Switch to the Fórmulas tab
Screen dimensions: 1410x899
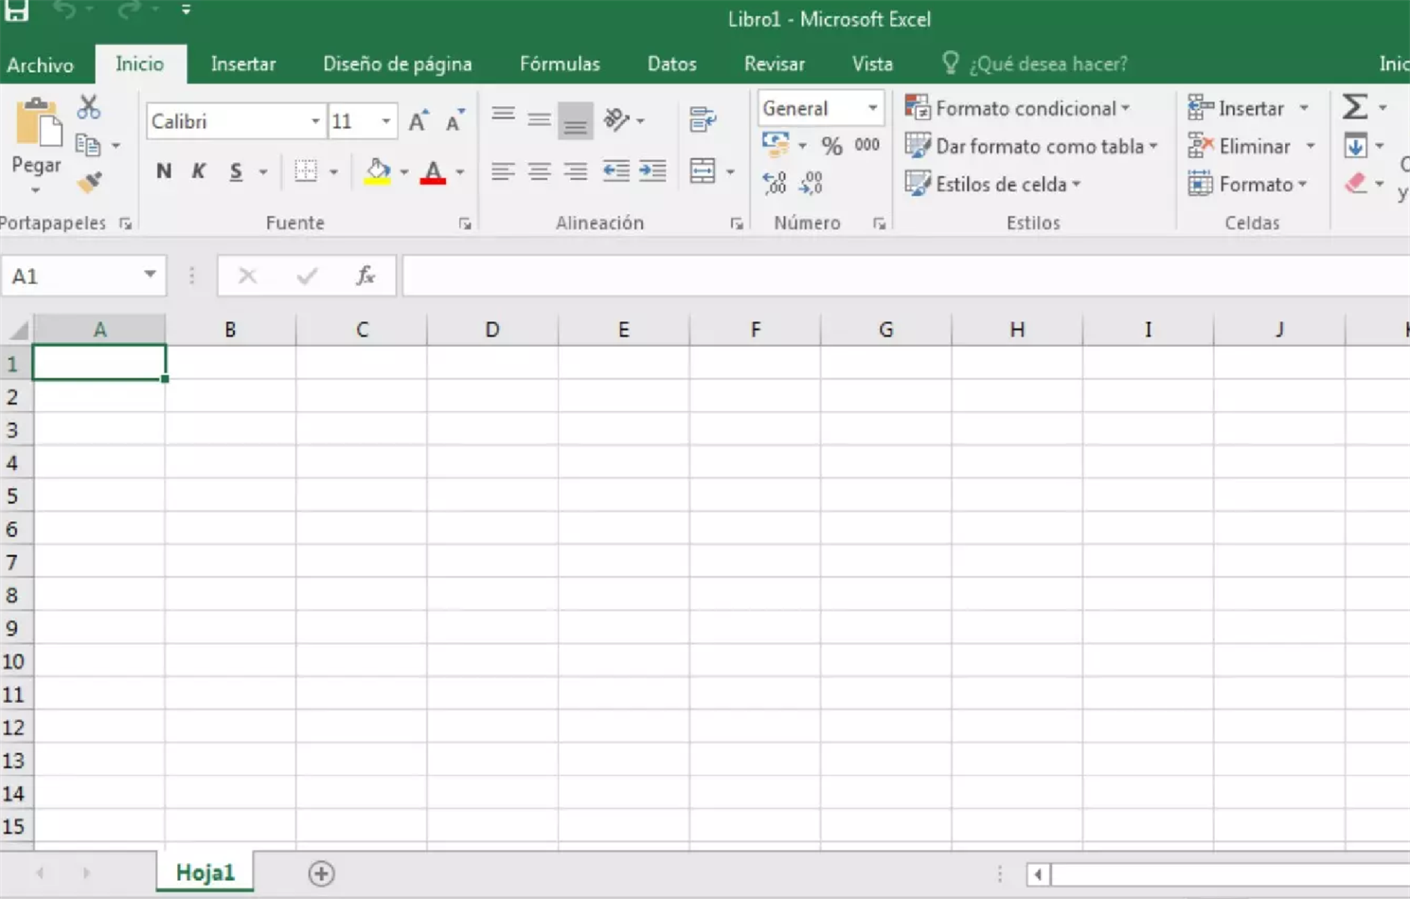[x=560, y=64]
